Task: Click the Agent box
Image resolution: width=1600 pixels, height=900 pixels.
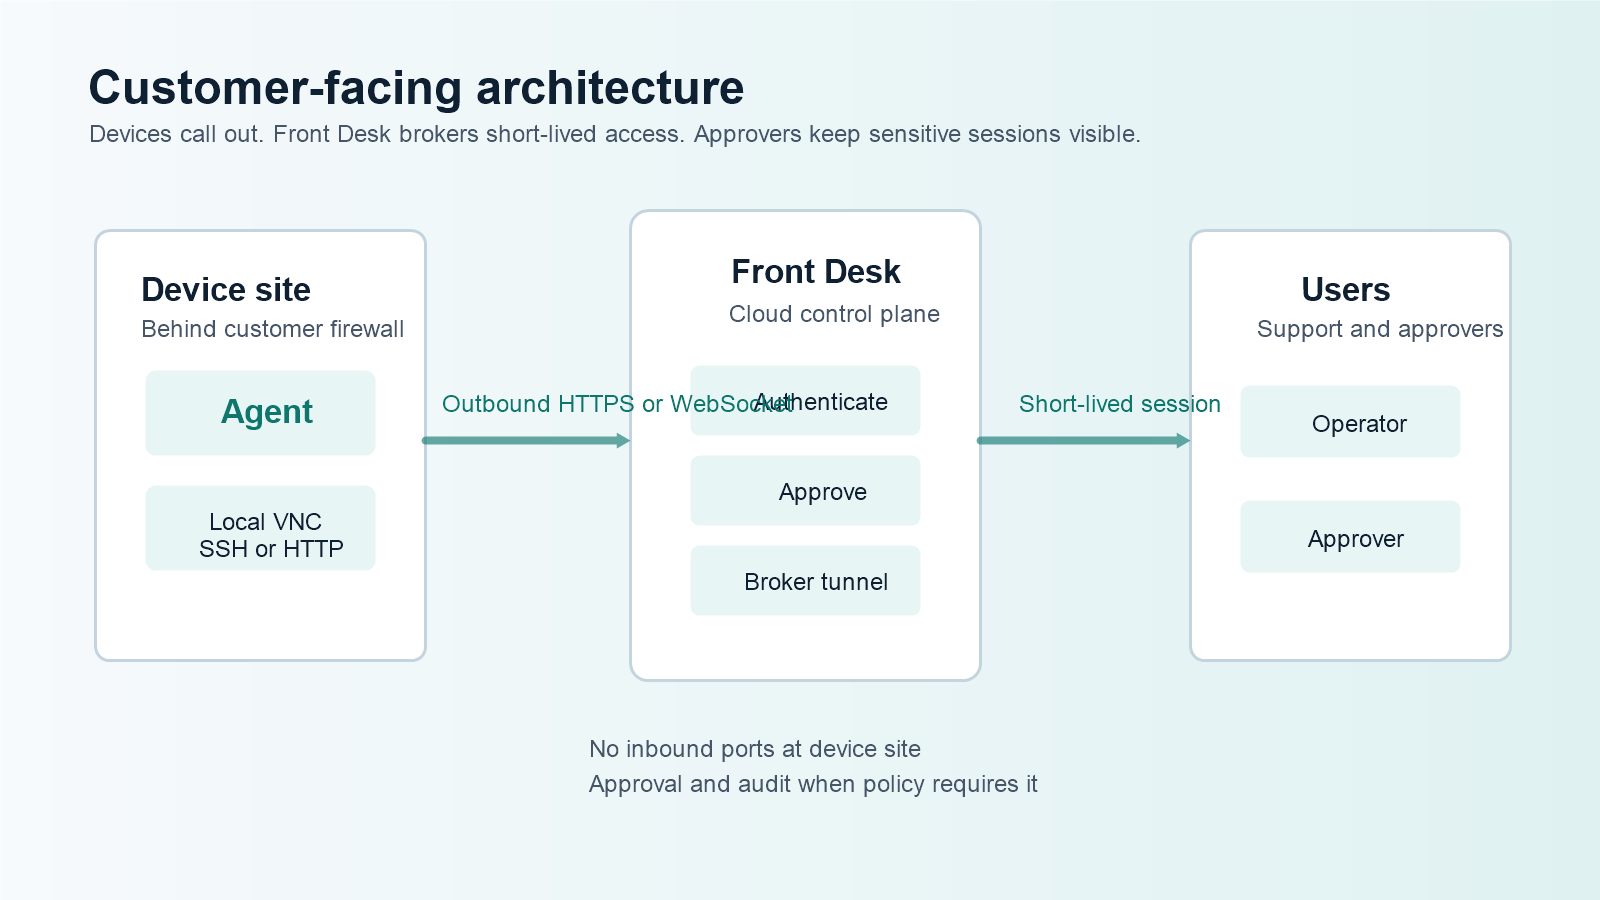Action: [x=260, y=413]
